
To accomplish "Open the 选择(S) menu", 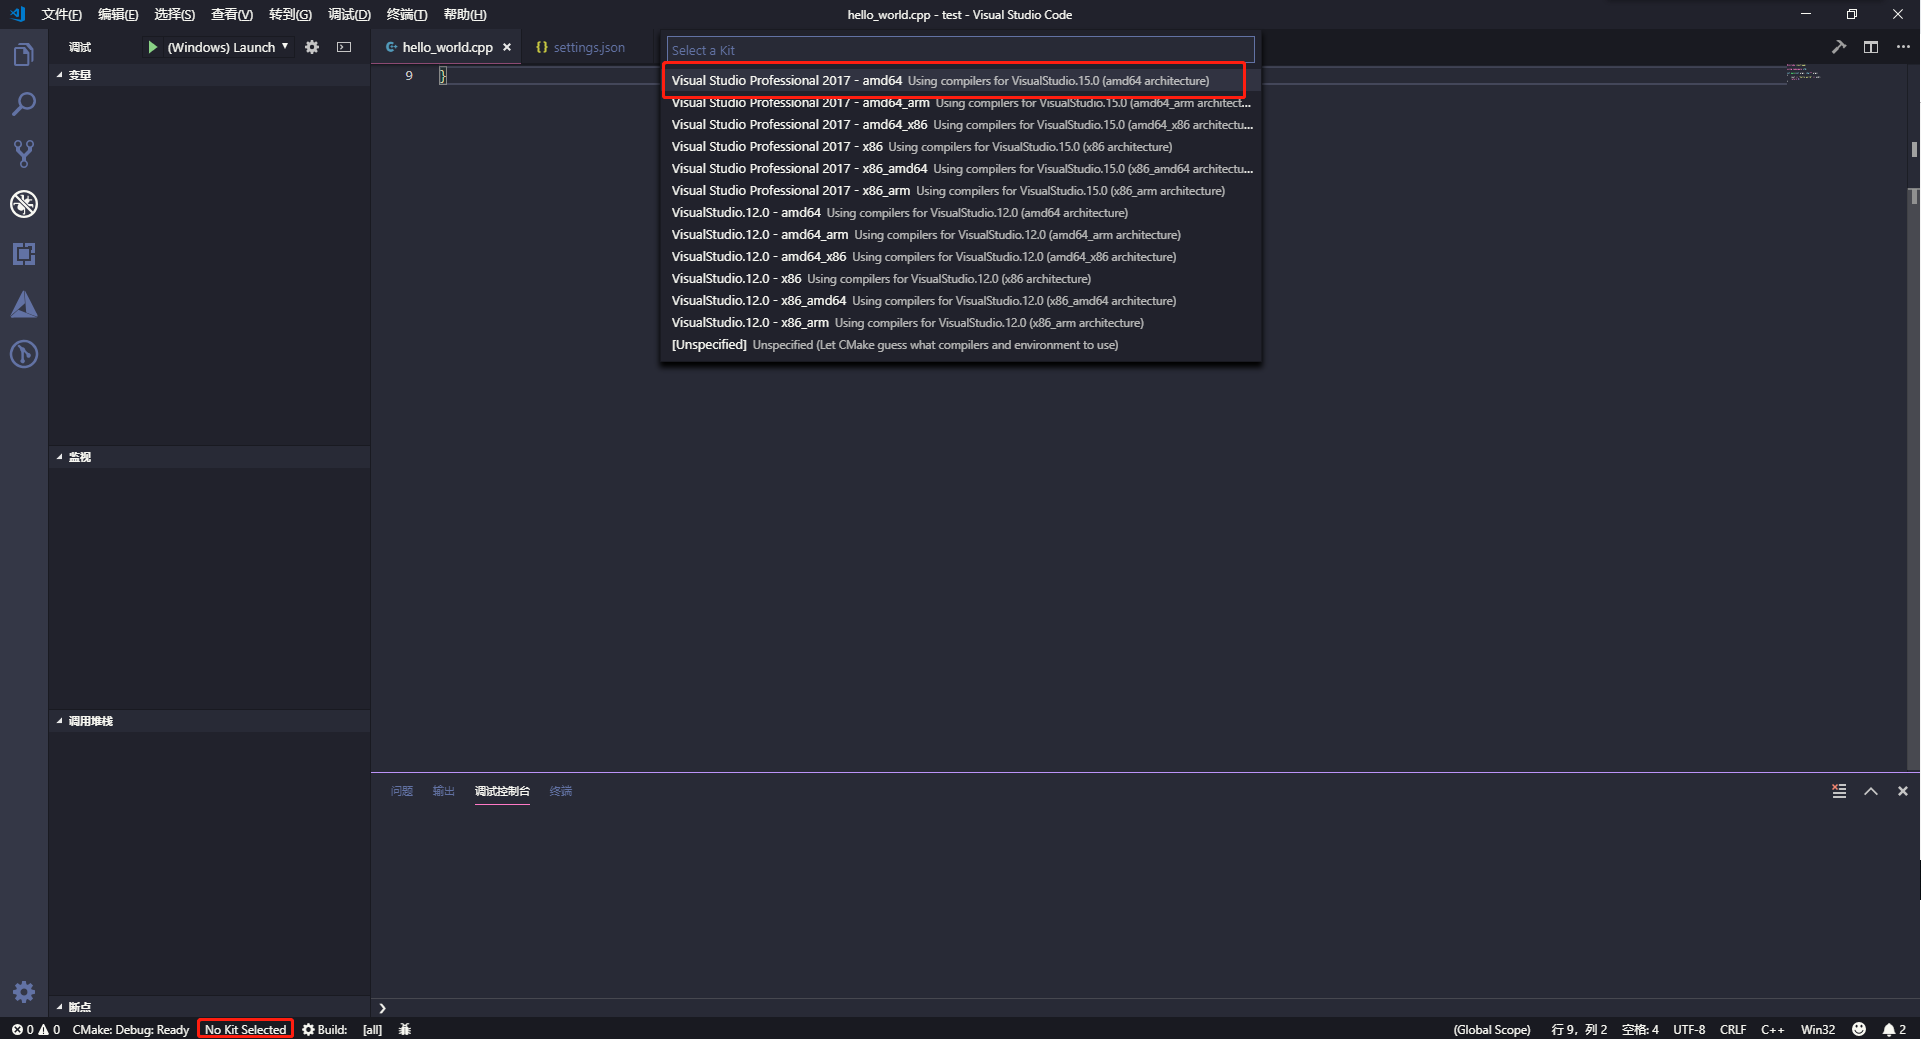I will (174, 15).
